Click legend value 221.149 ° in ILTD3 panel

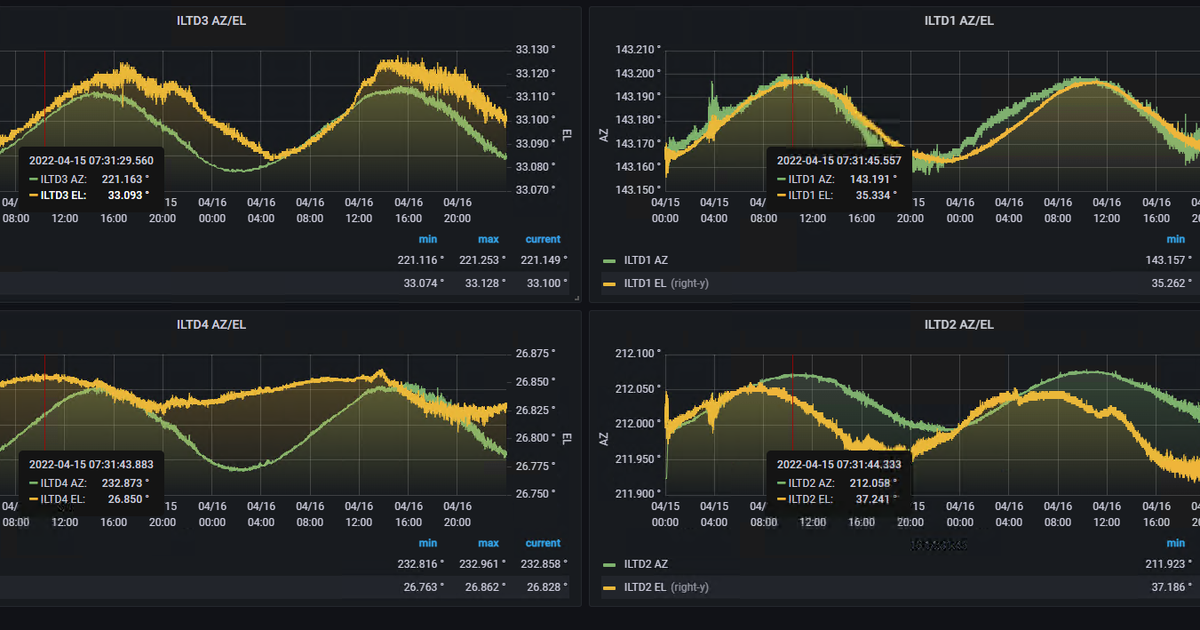(543, 260)
